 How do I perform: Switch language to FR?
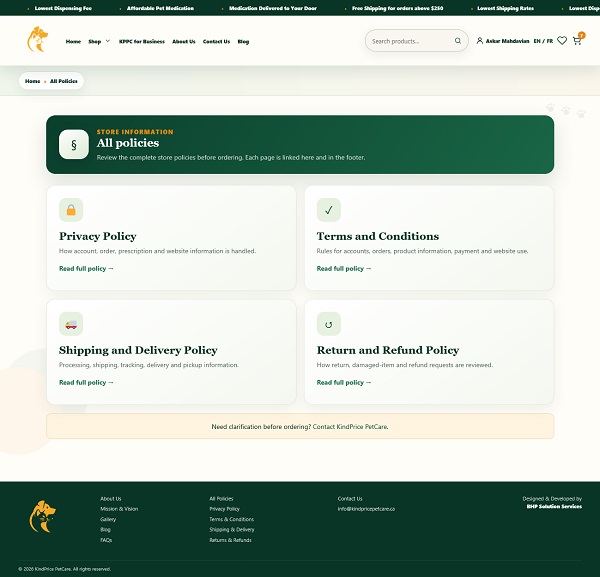(x=550, y=41)
